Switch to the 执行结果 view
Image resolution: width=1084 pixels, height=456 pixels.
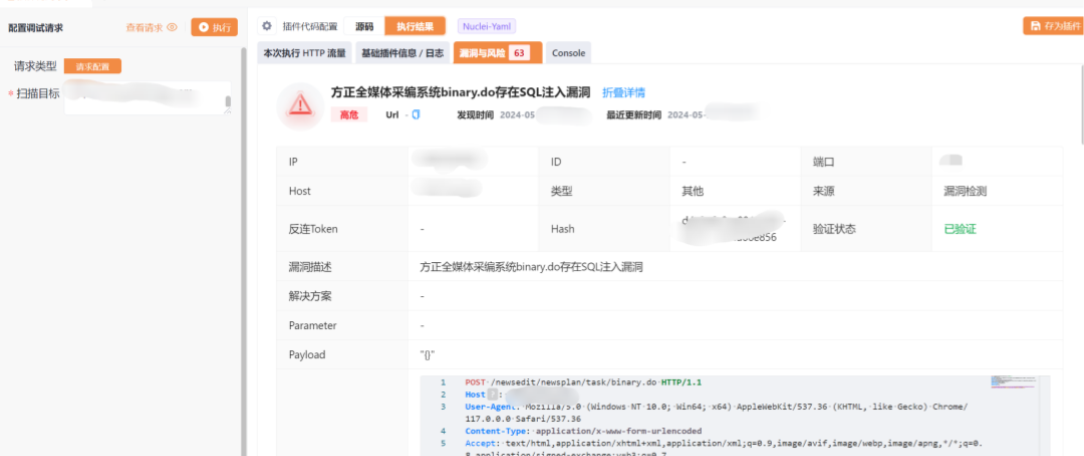[x=415, y=26]
